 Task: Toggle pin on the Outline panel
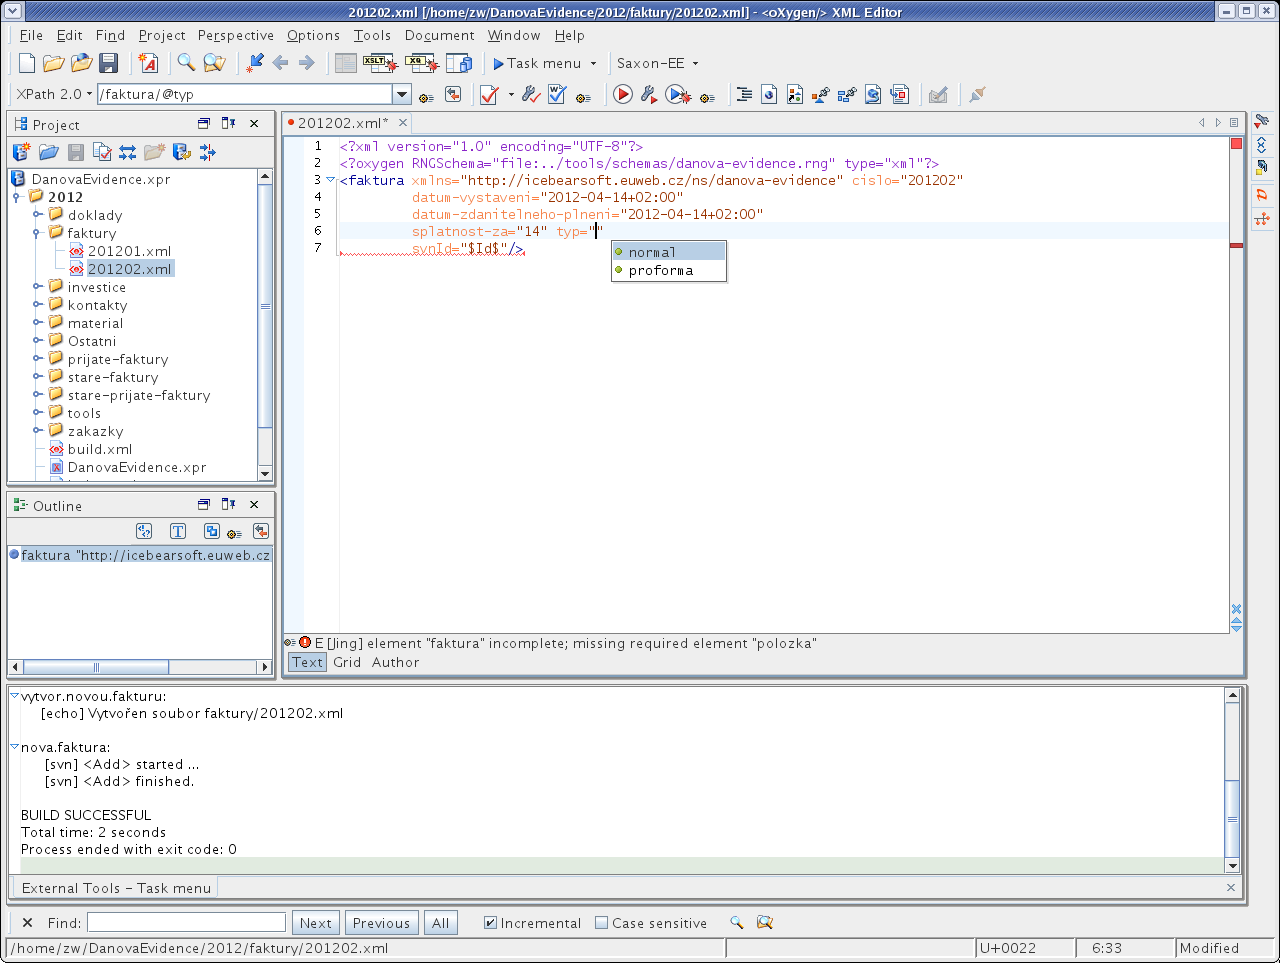[228, 504]
